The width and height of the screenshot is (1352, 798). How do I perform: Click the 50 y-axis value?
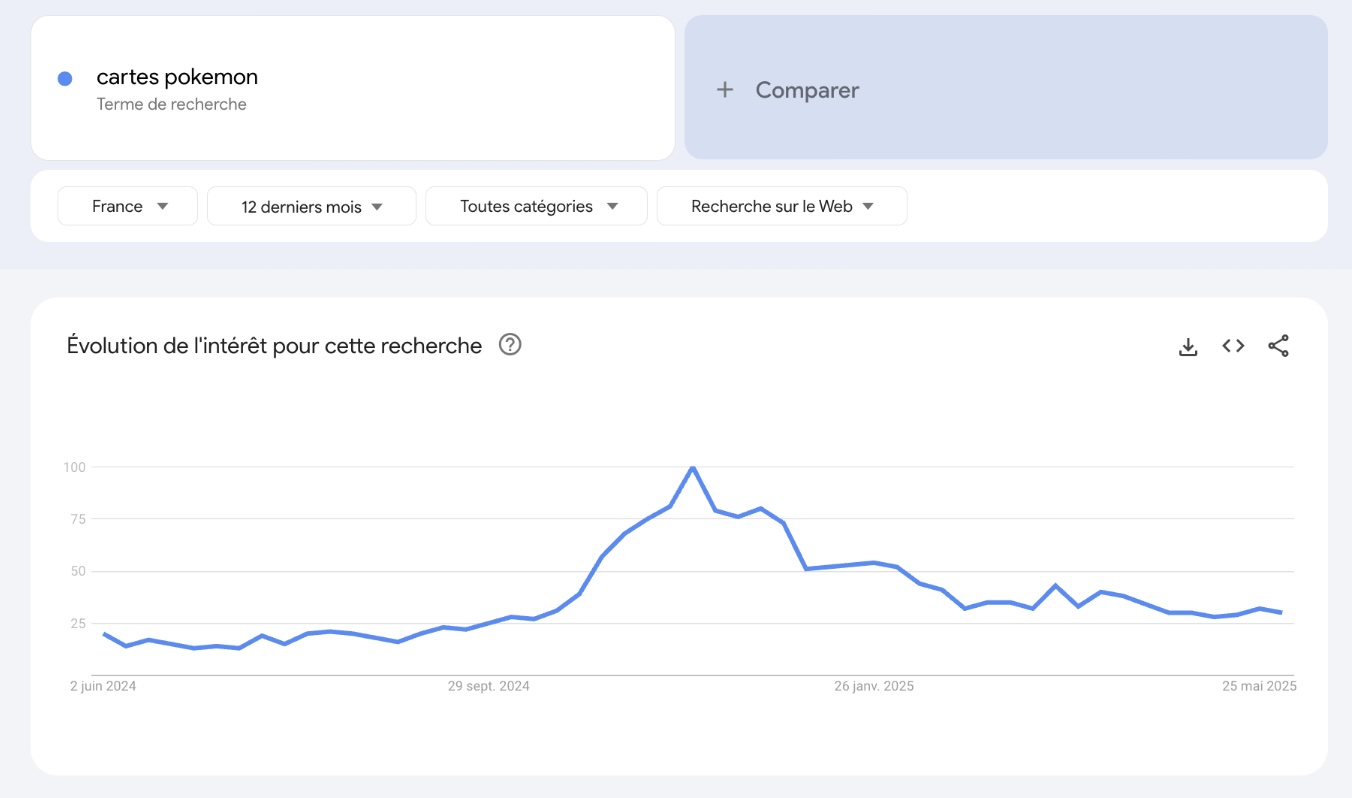coord(78,571)
